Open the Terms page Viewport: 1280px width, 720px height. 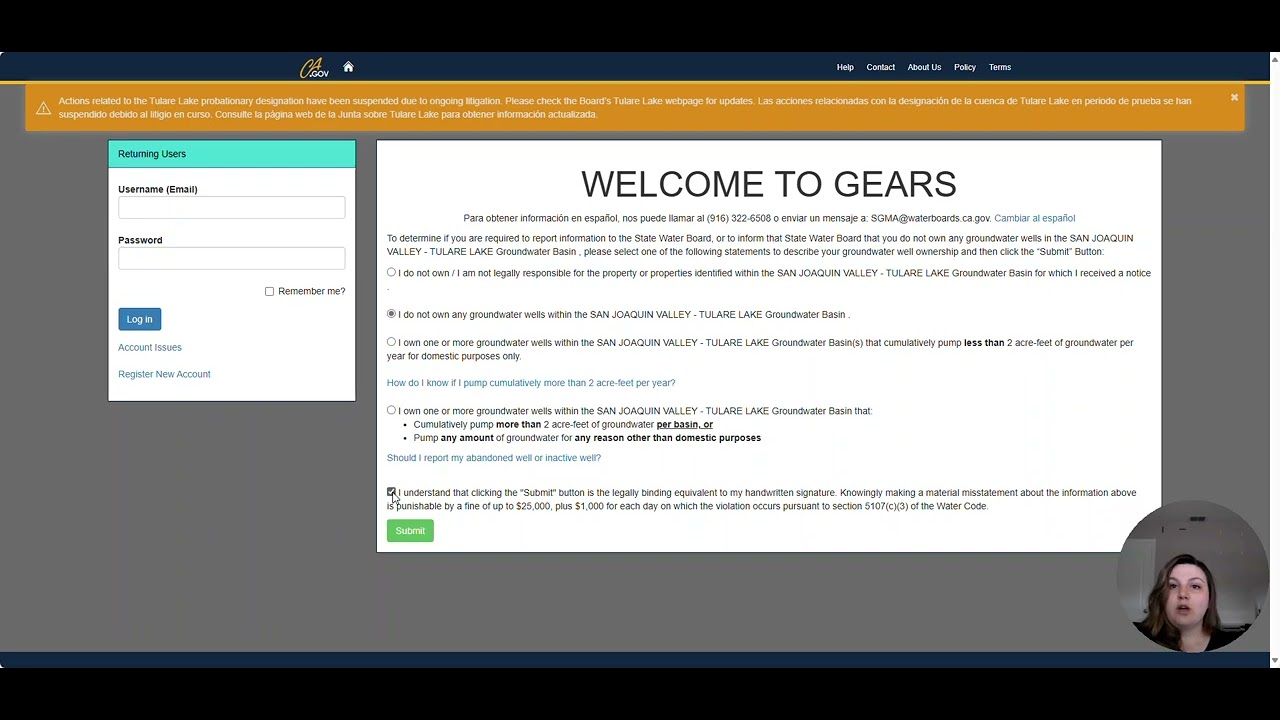pyautogui.click(x=1000, y=67)
